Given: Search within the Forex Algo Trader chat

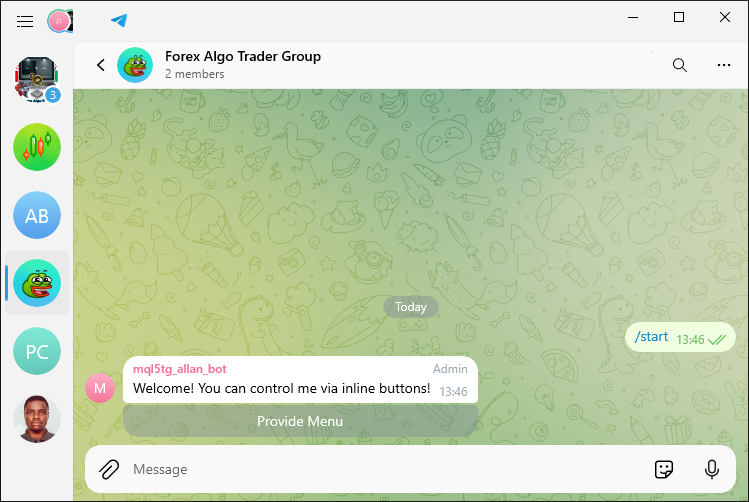Looking at the screenshot, I should click(680, 65).
